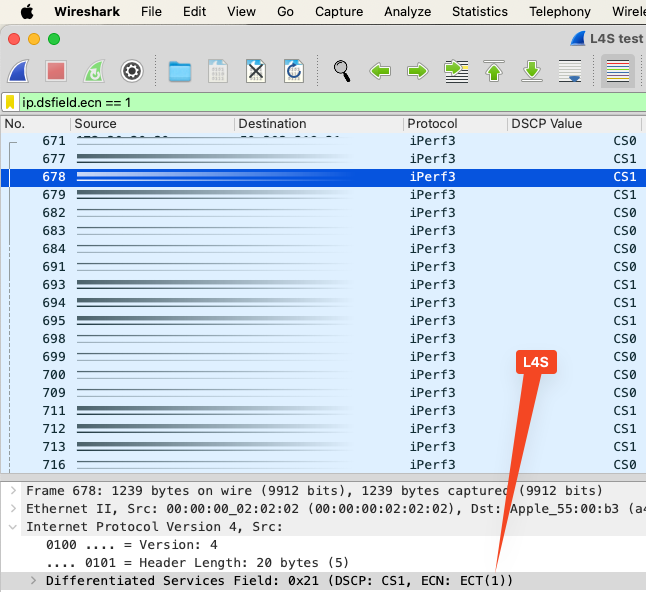646x592 pixels.
Task: Jump to the first packet
Action: tap(494, 71)
